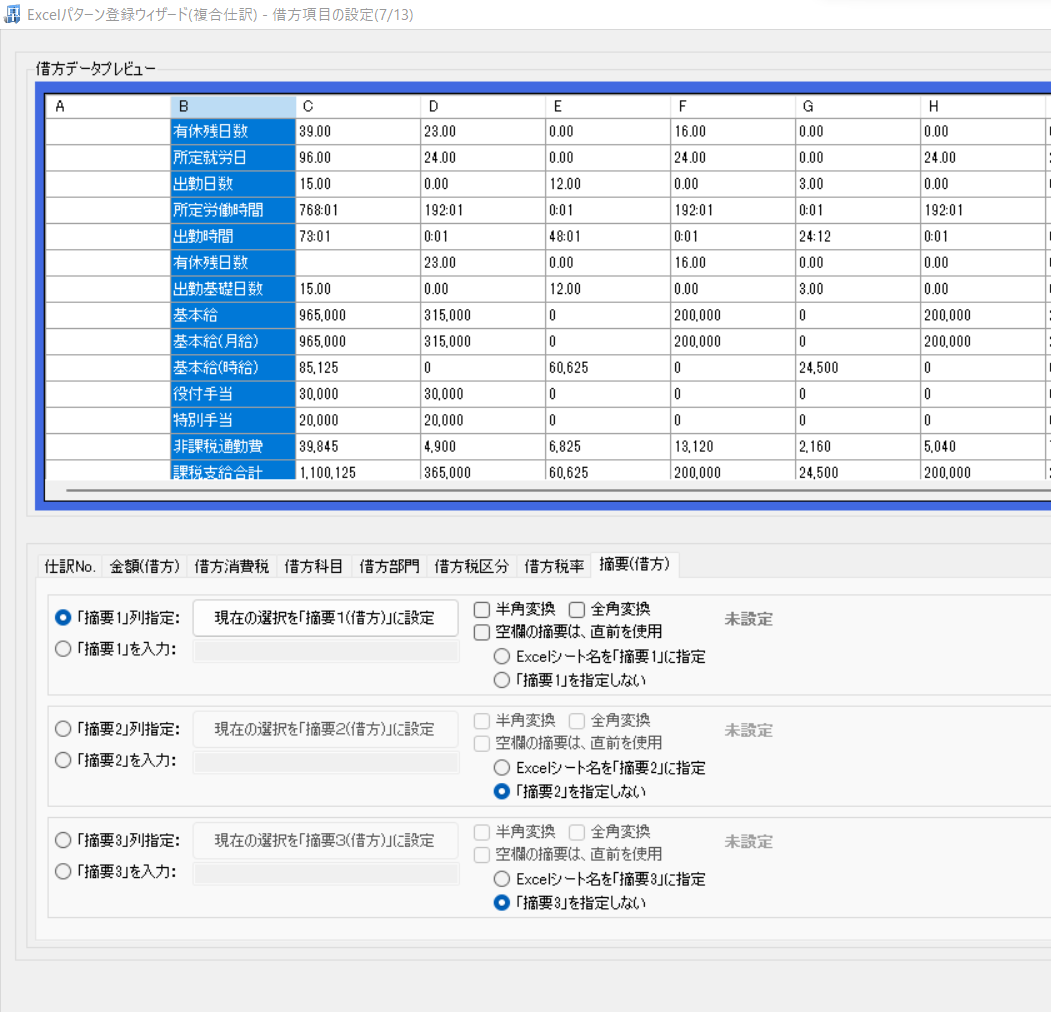
Task: Click the 基本給(時給) cell
Action: point(233,367)
